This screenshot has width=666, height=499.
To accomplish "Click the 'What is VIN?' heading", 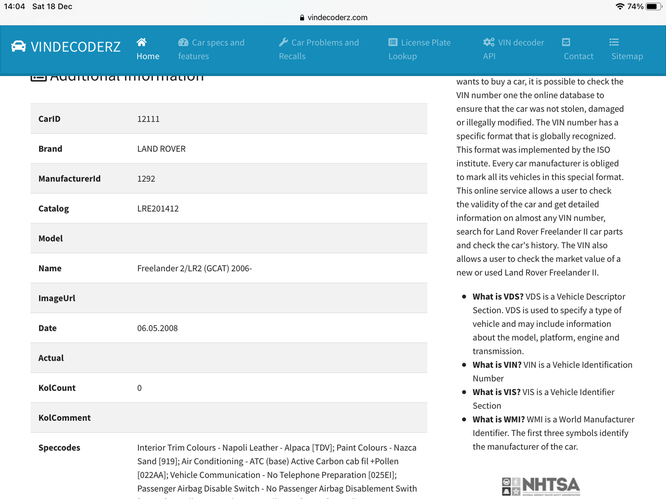I will click(497, 365).
